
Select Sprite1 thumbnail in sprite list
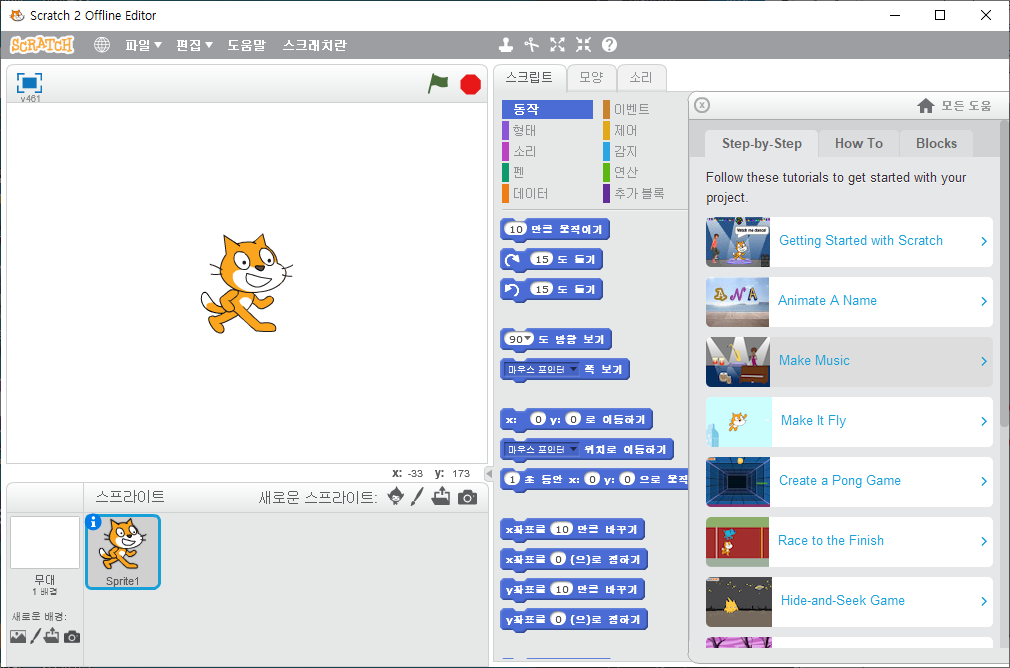coord(122,551)
